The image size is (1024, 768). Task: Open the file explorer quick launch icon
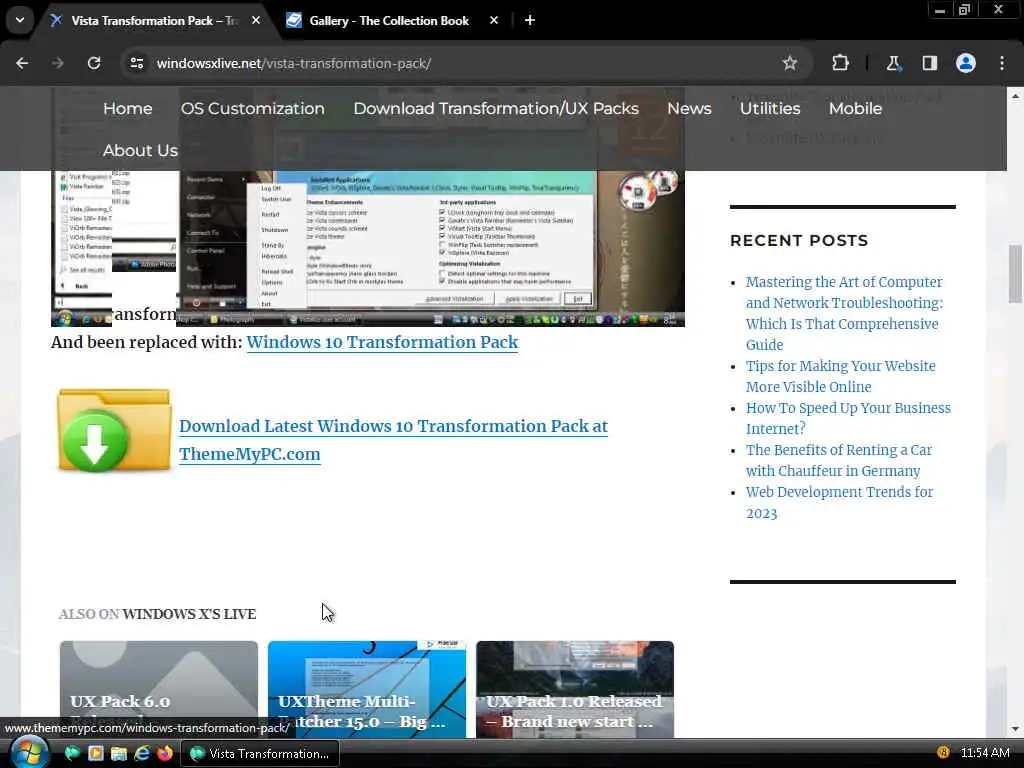tap(119, 754)
